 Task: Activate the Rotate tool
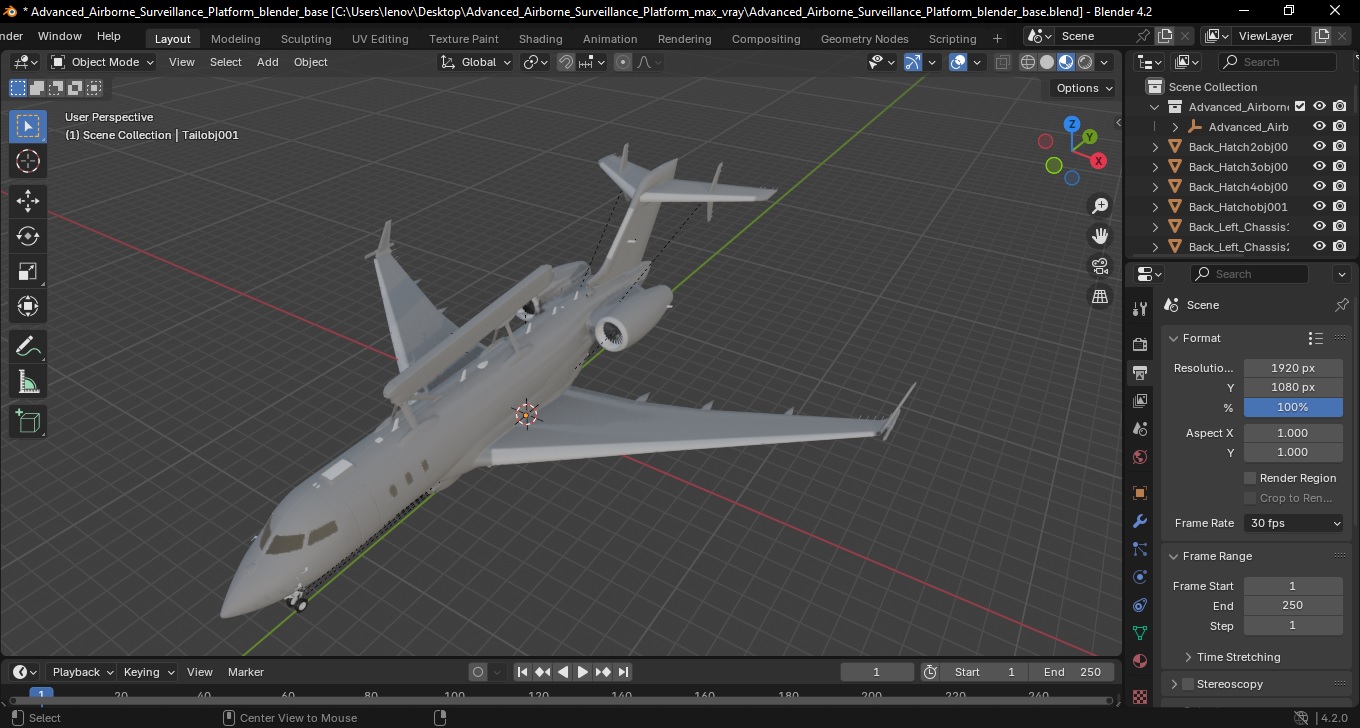coord(28,236)
